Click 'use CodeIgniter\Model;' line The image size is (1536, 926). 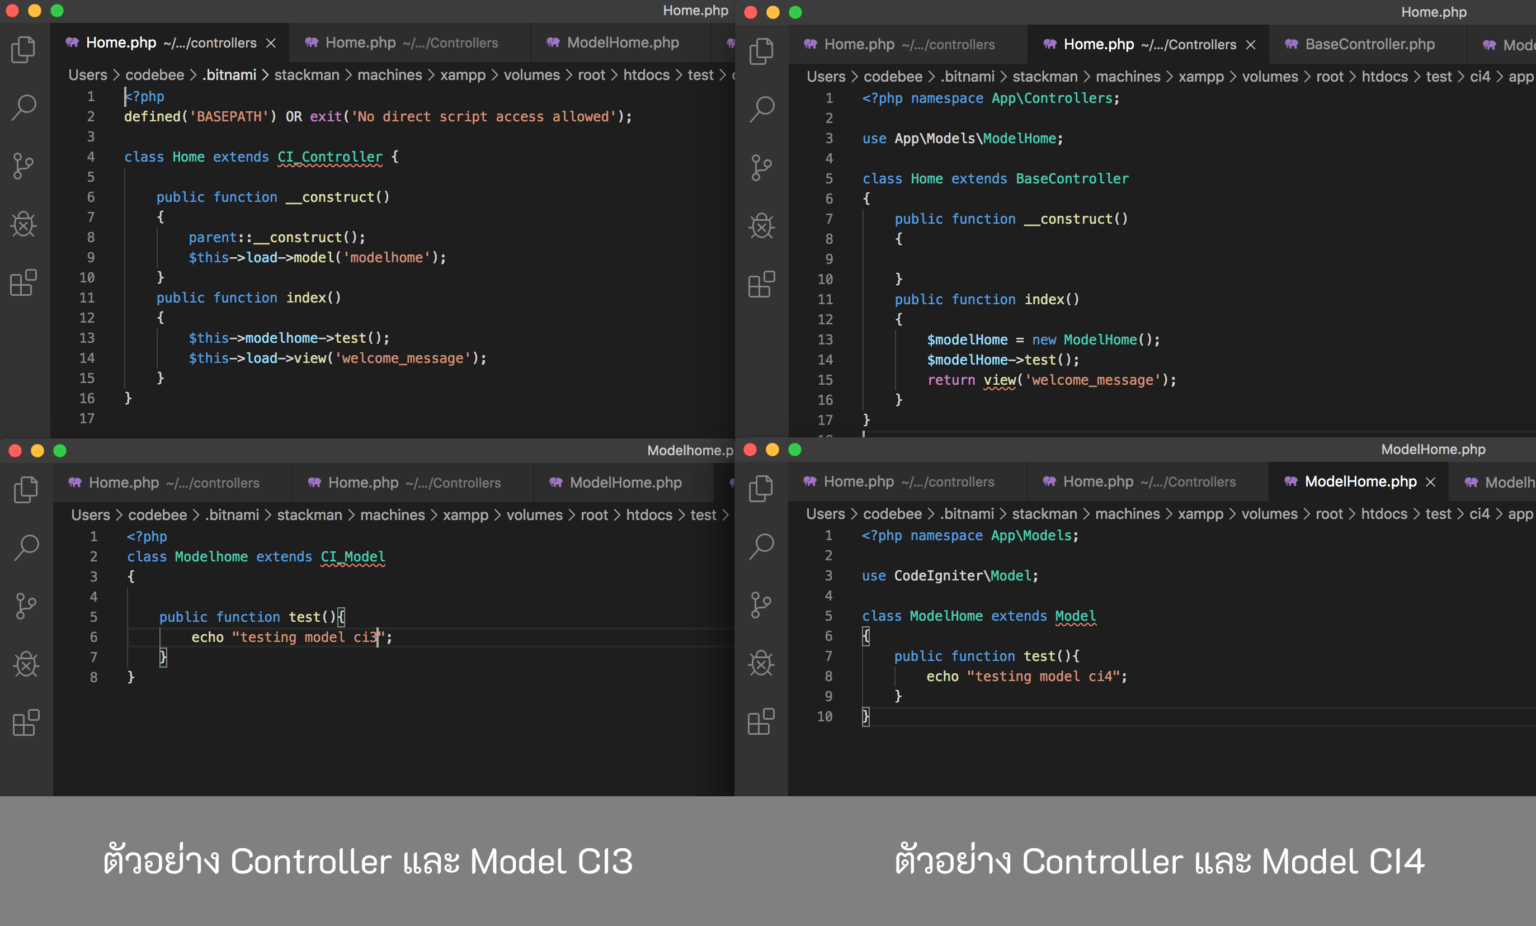click(950, 576)
